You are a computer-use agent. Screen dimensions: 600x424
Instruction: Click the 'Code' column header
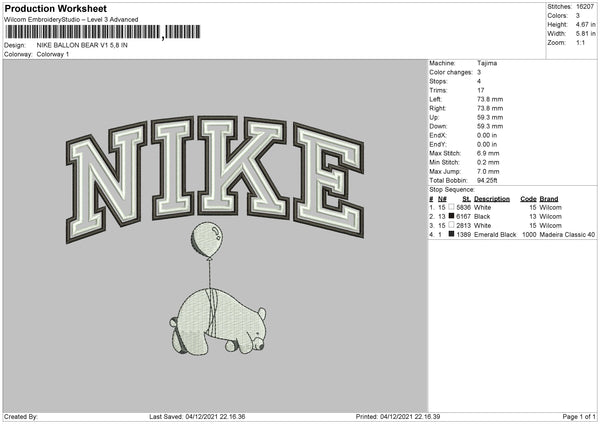coord(528,199)
